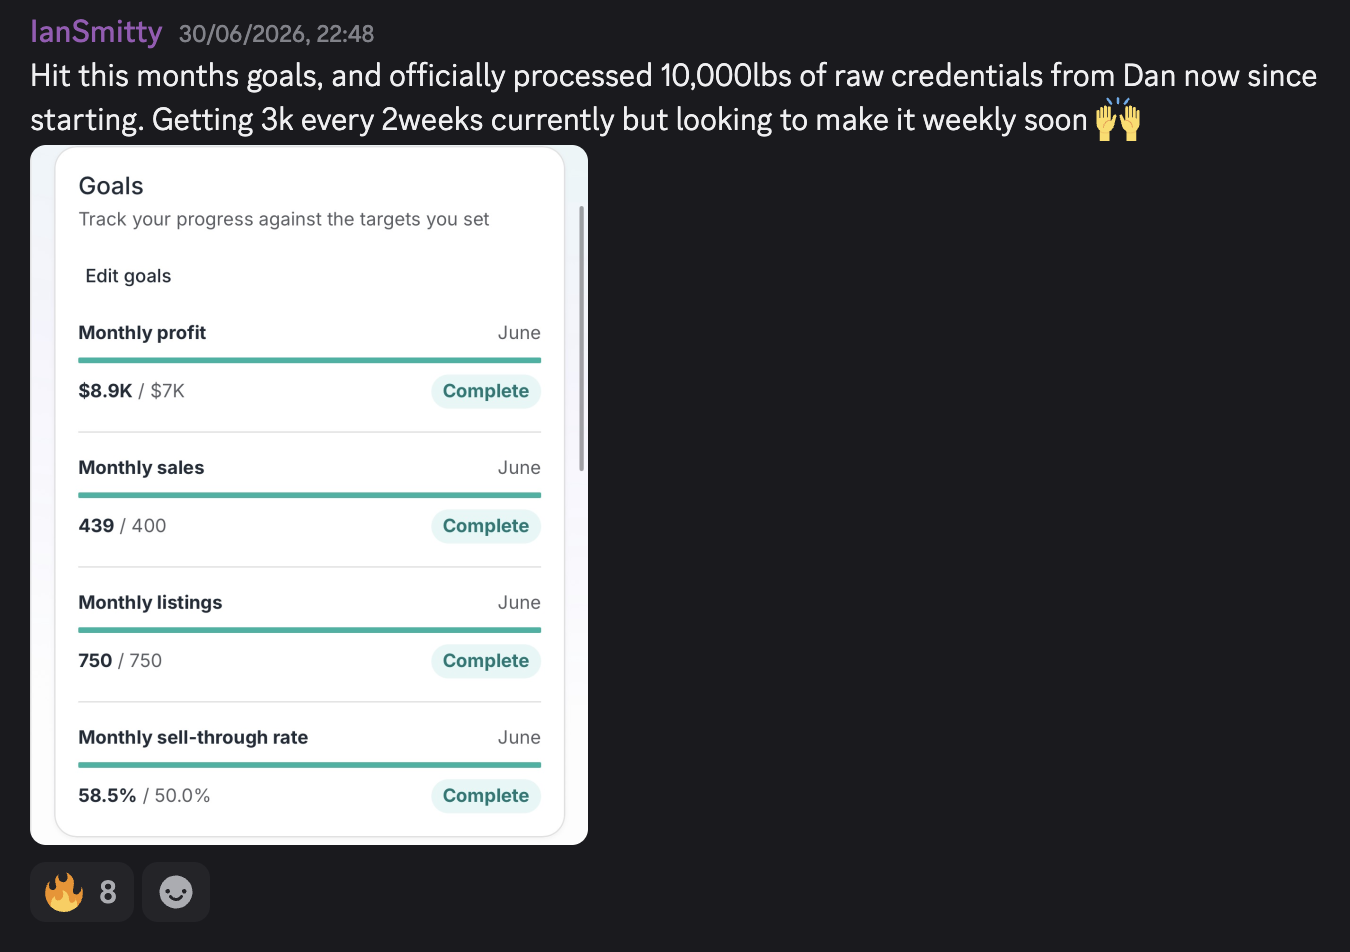Click the Goals heading in the card
Screen dimensions: 1350x952
pos(111,186)
